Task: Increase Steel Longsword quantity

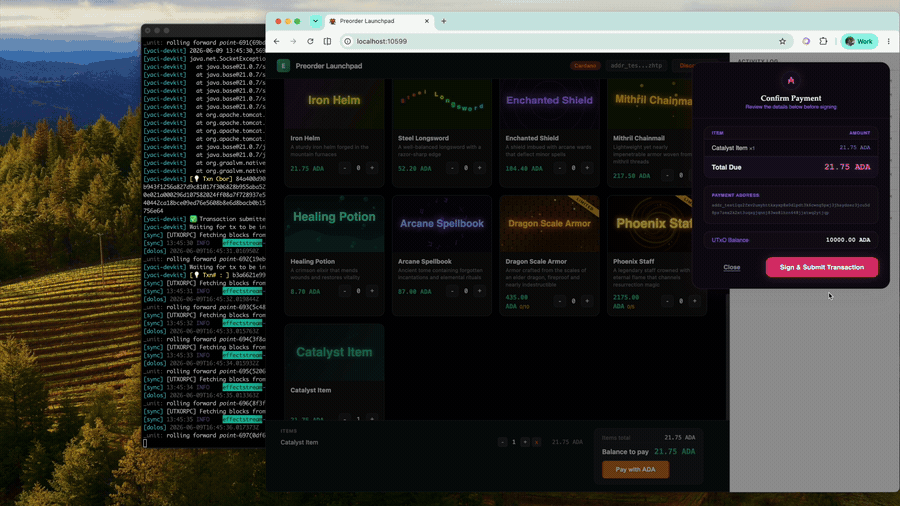Action: tap(479, 168)
